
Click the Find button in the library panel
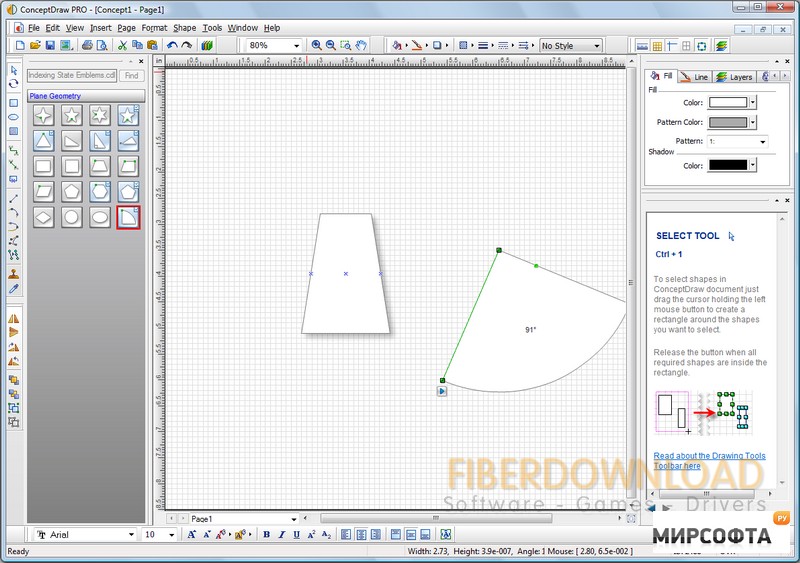(x=132, y=76)
